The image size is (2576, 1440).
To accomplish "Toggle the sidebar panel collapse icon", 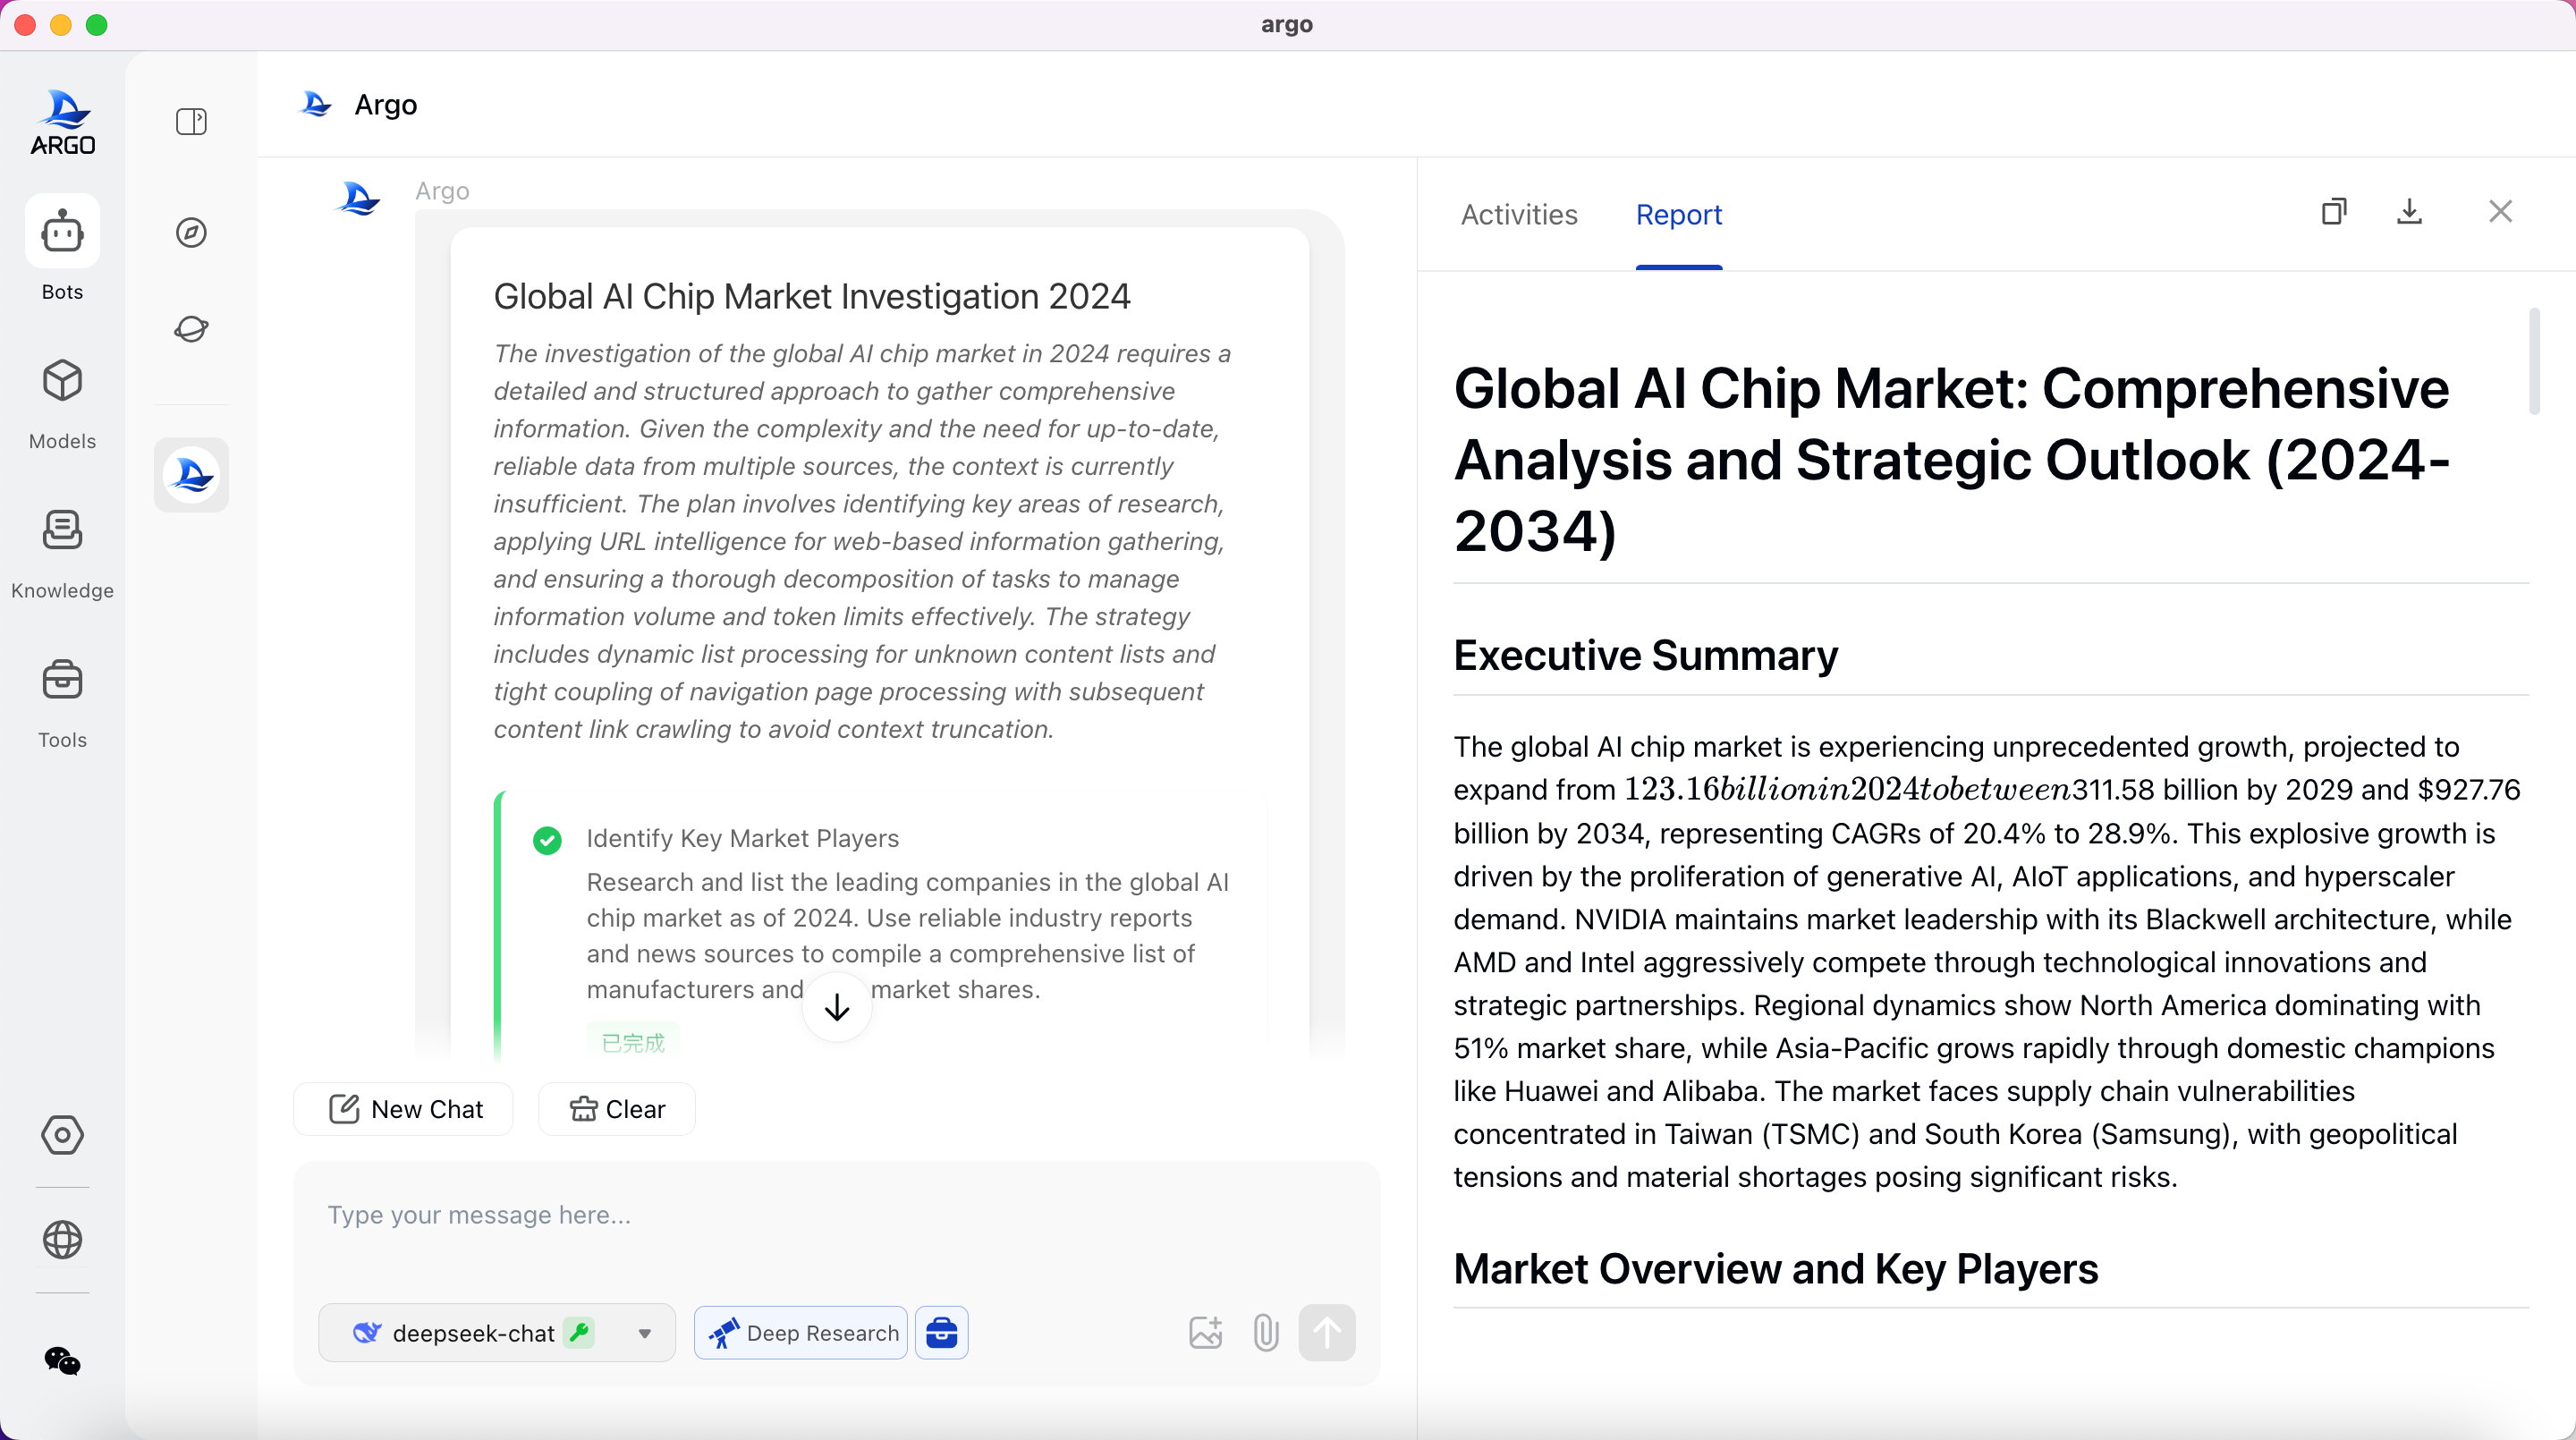I will coord(191,122).
